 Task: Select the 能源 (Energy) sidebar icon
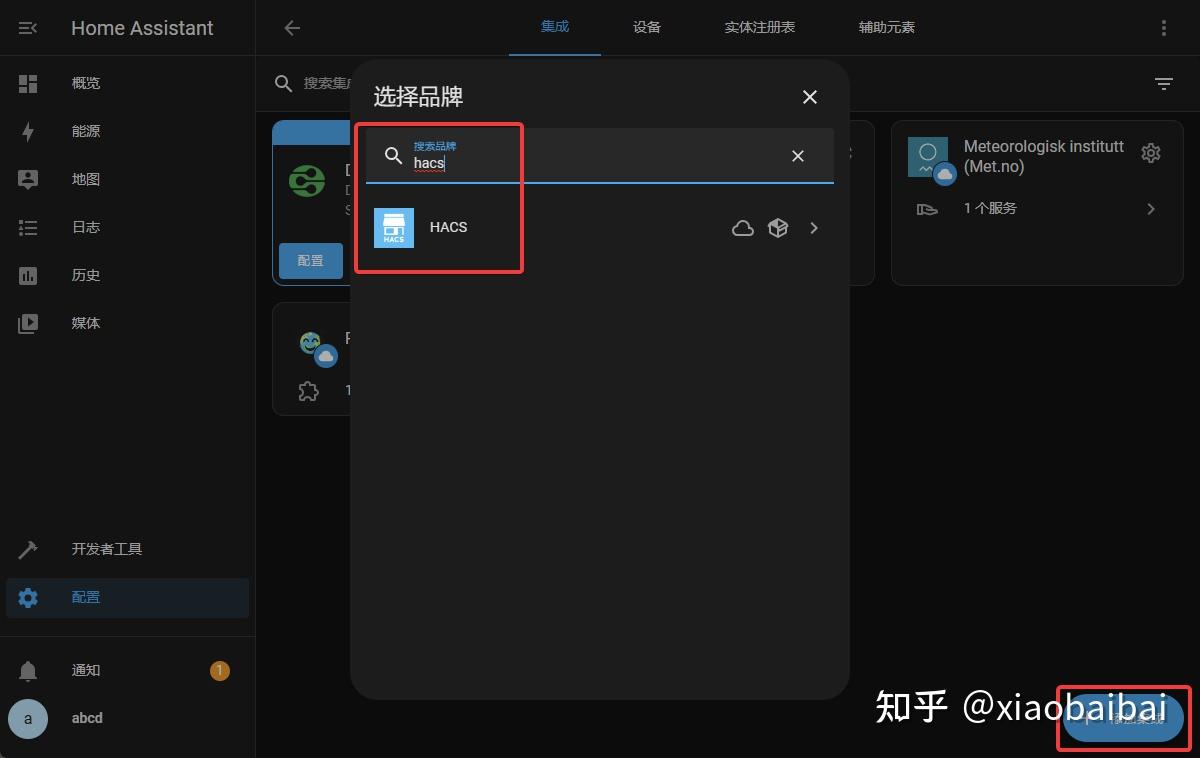click(x=29, y=131)
